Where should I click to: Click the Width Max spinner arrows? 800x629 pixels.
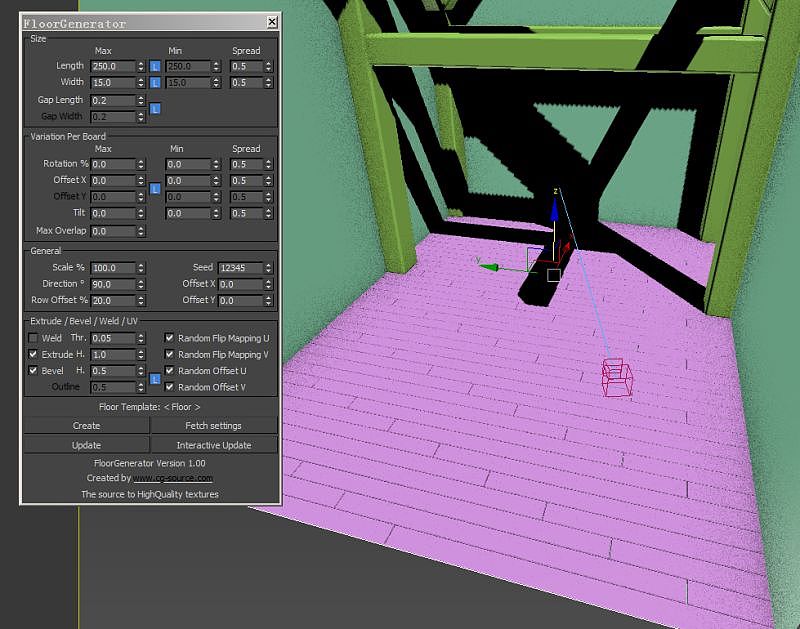pyautogui.click(x=141, y=83)
